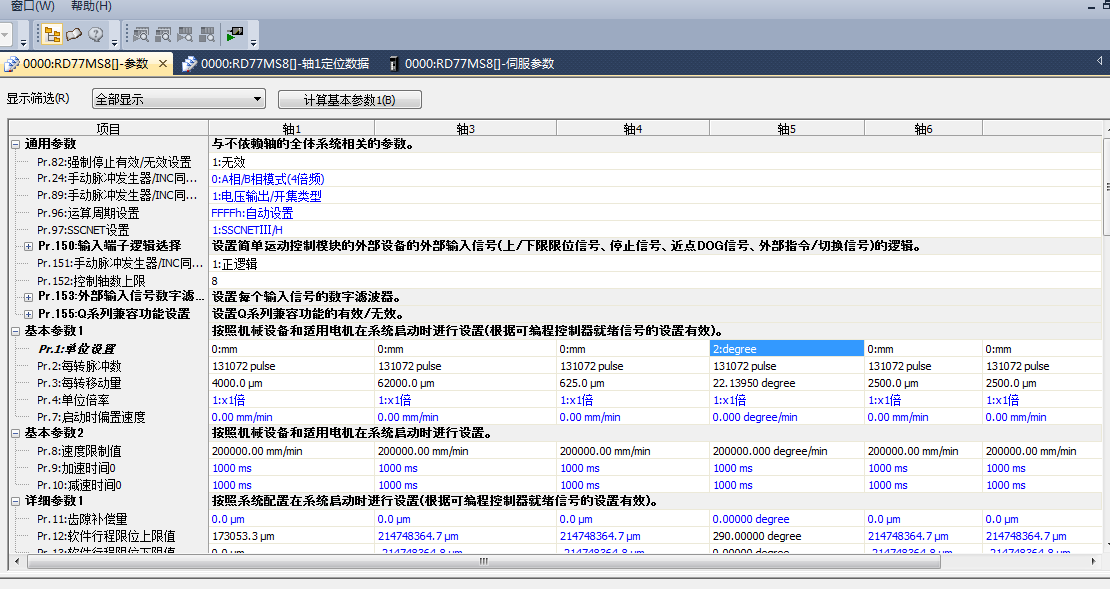Collapse the 通用参数 tree group

(16, 144)
